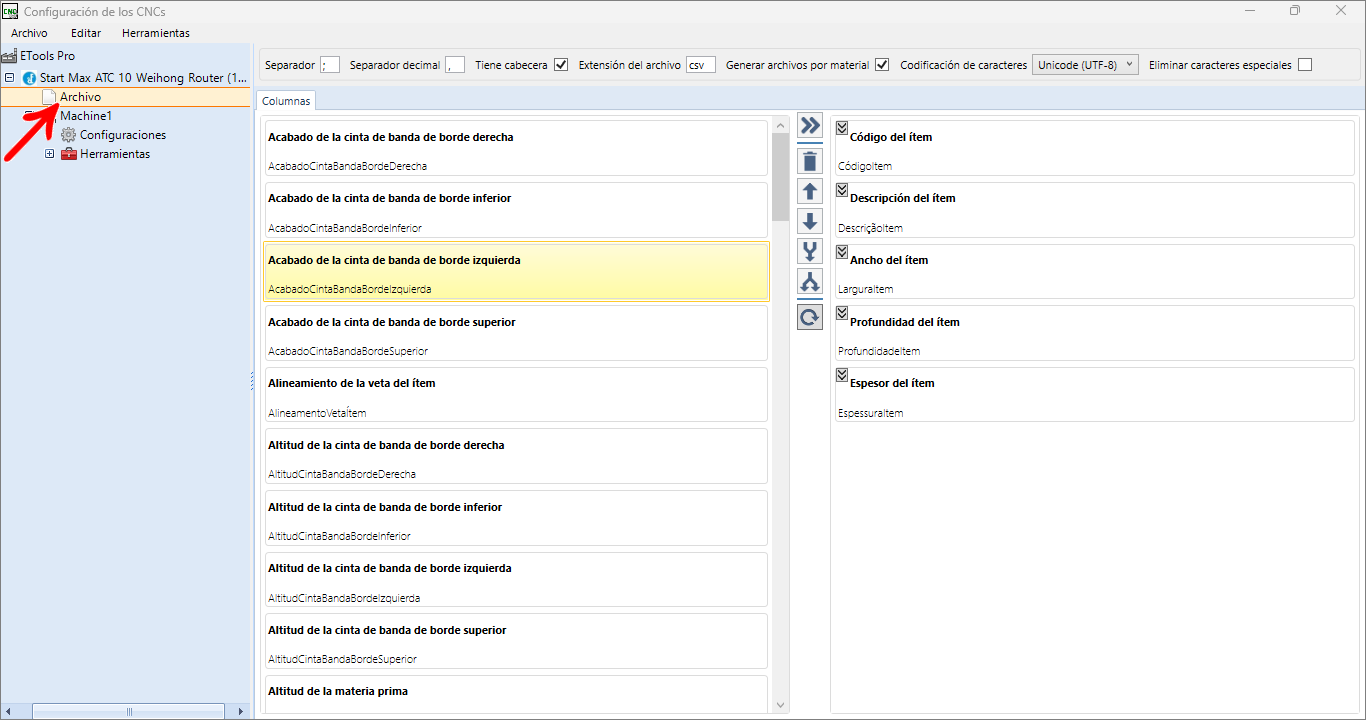Click the tree panel scroll-left arrow
The image size is (1366, 720).
point(9,711)
